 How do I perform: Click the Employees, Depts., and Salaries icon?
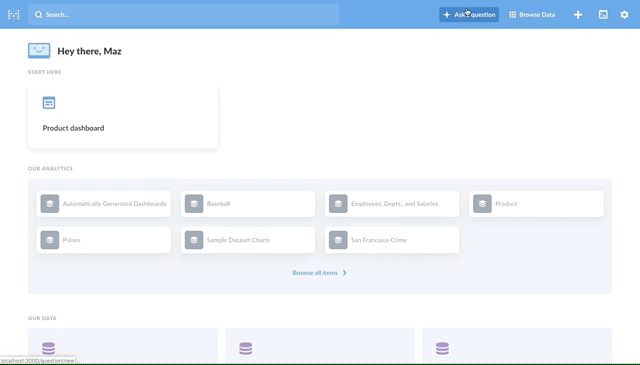pos(338,204)
